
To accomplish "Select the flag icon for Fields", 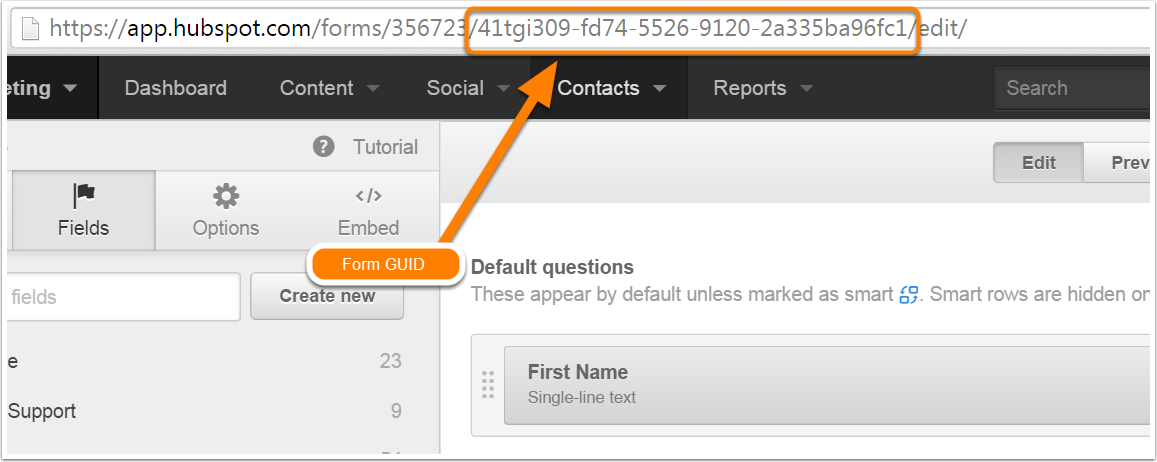I will pos(83,196).
